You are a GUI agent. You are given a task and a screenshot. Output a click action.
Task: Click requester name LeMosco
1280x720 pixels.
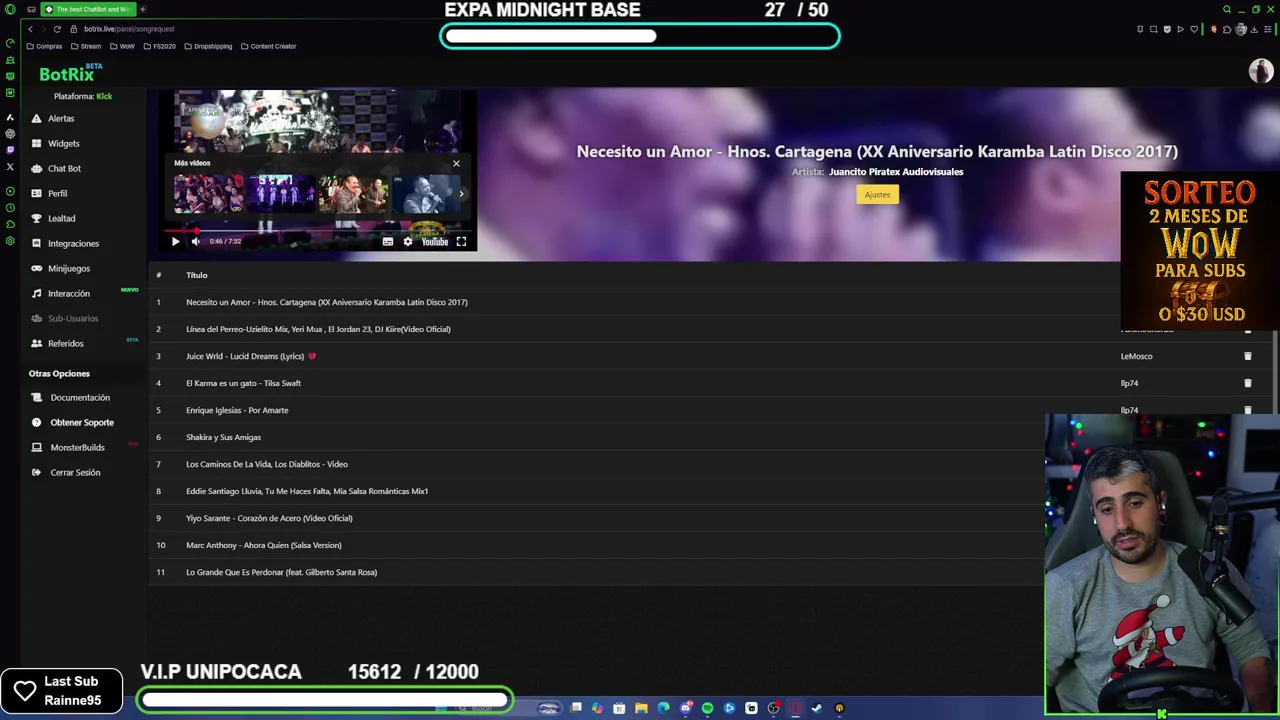click(x=1136, y=356)
